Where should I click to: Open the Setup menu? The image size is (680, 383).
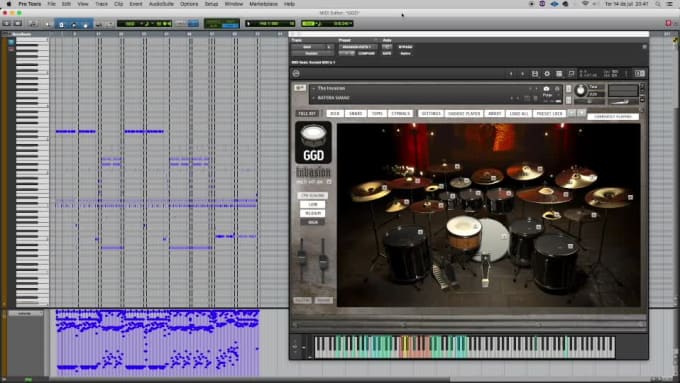pyautogui.click(x=211, y=4)
